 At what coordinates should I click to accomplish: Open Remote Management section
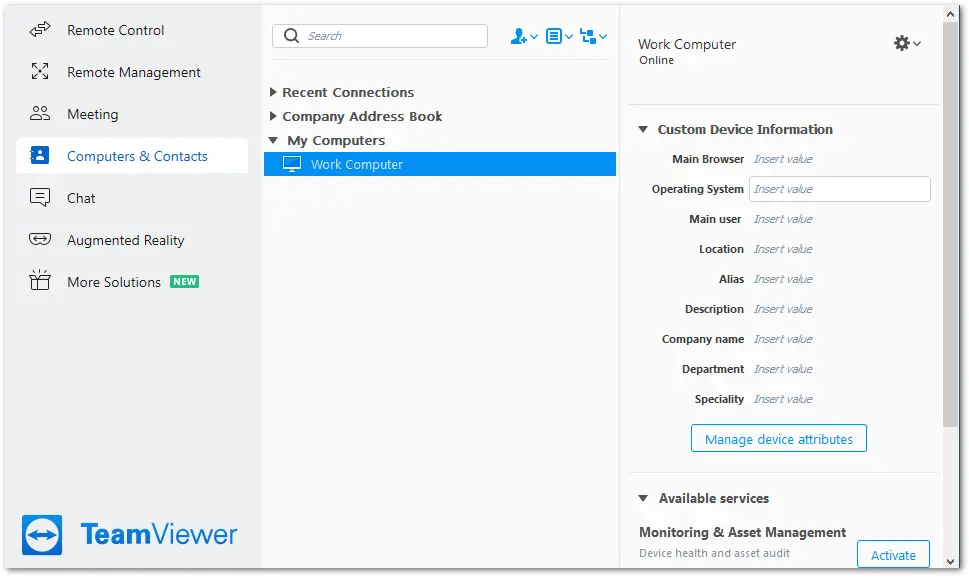coord(132,72)
